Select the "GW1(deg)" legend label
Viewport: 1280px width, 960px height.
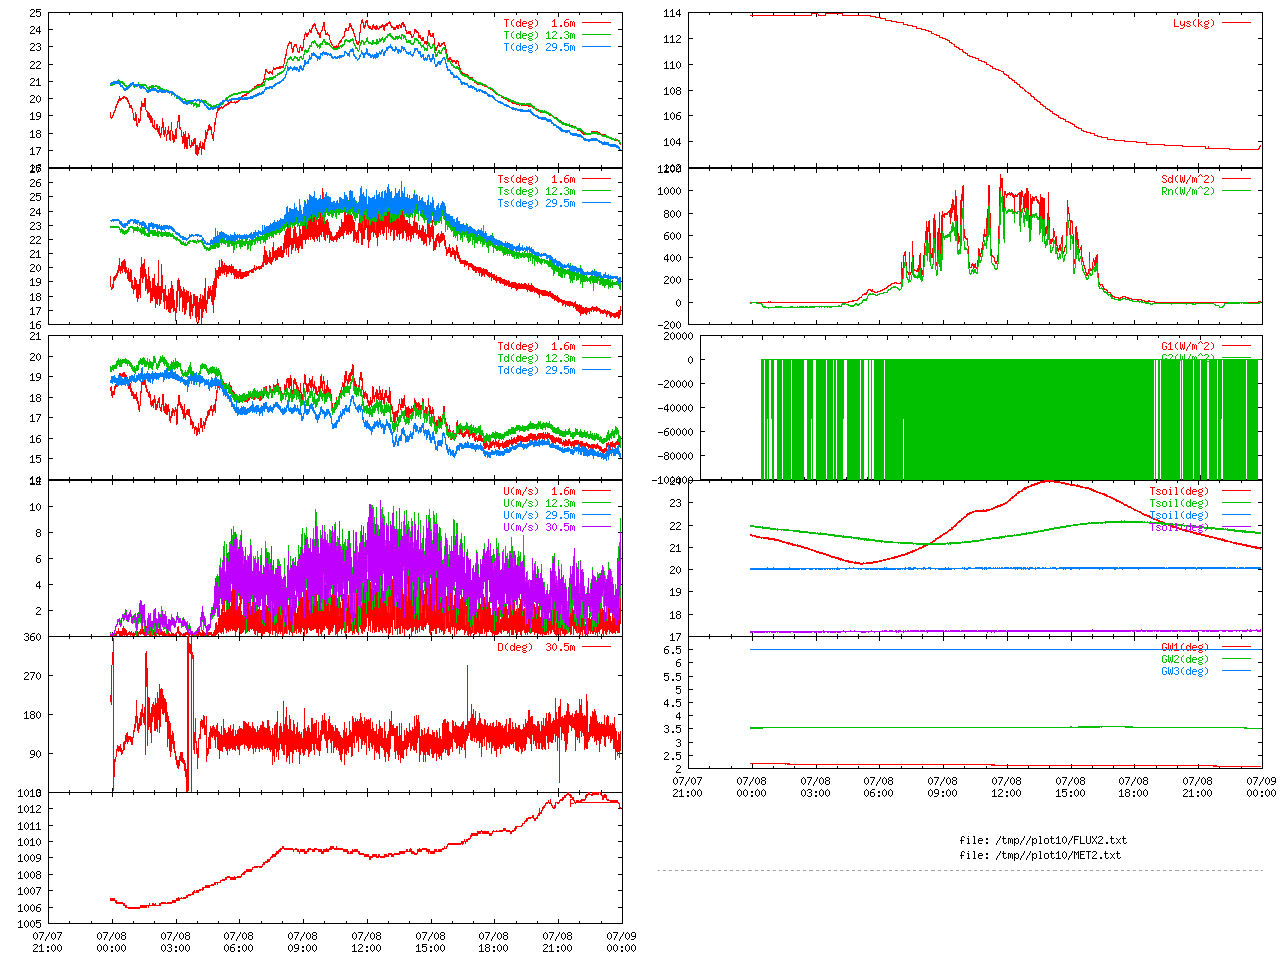click(1185, 647)
